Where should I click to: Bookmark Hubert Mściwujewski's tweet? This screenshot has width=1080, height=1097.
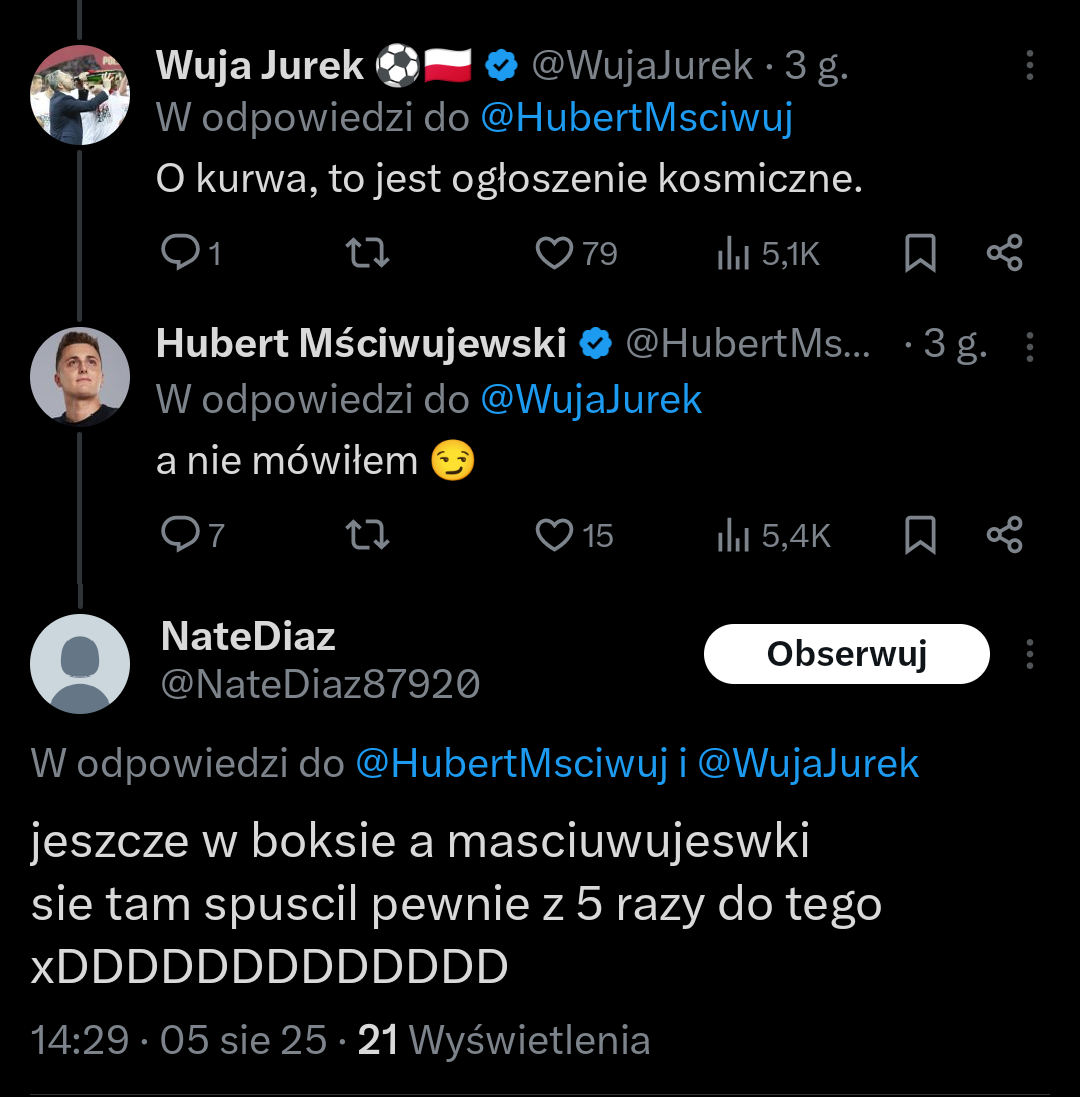(x=920, y=535)
